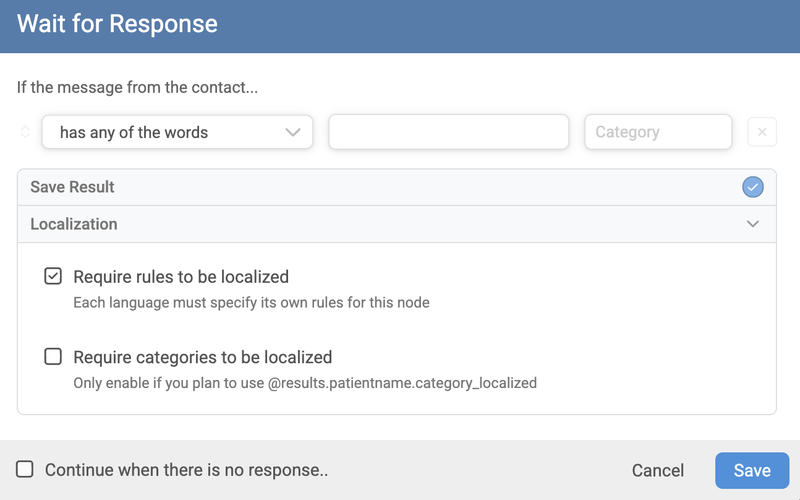Focus the rule words input field
The height and width of the screenshot is (500, 800).
[x=448, y=132]
